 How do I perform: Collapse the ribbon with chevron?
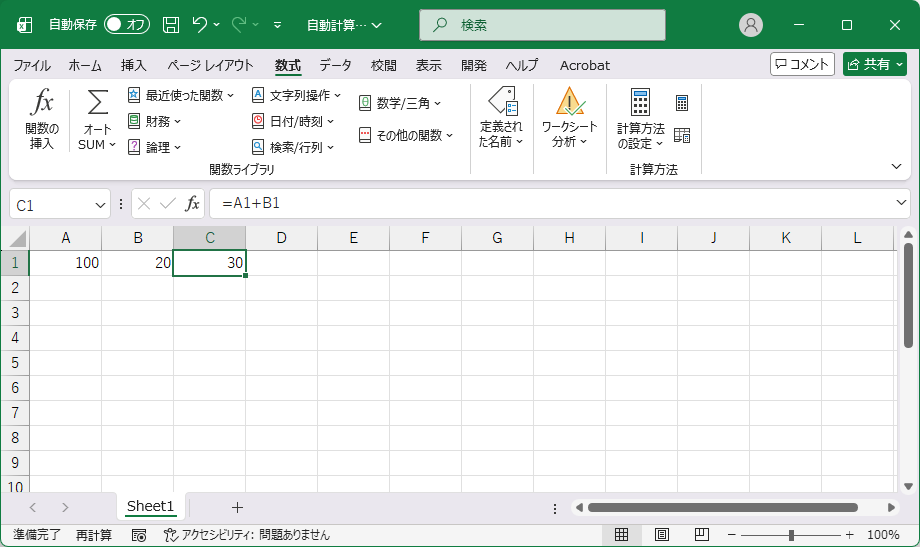tap(896, 167)
